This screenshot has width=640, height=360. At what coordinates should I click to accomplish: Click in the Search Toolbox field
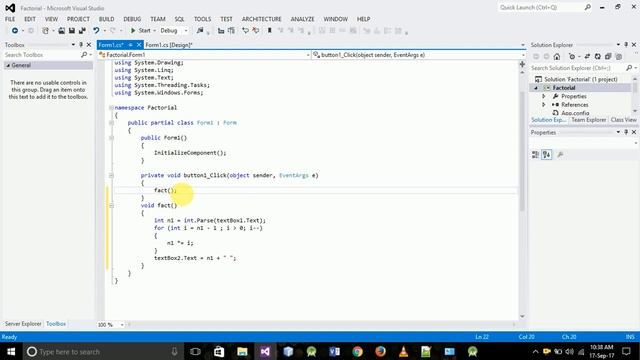[x=42, y=55]
